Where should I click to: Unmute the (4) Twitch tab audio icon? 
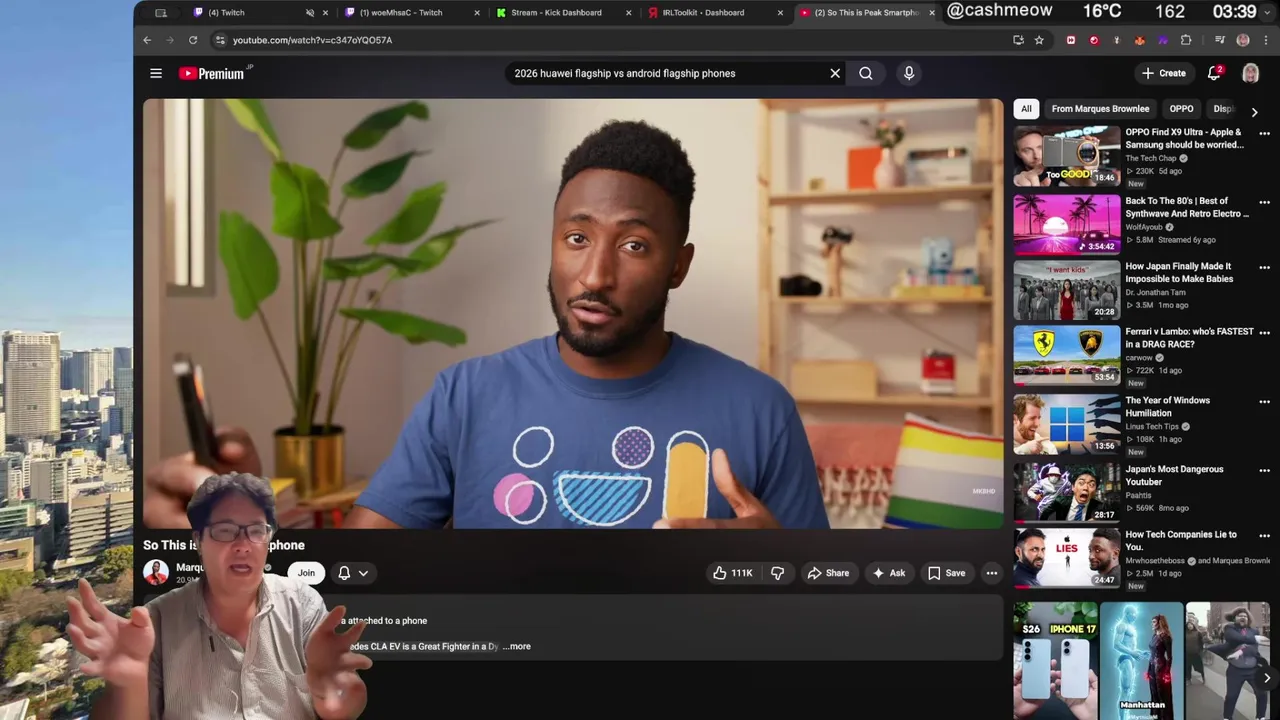(x=310, y=13)
